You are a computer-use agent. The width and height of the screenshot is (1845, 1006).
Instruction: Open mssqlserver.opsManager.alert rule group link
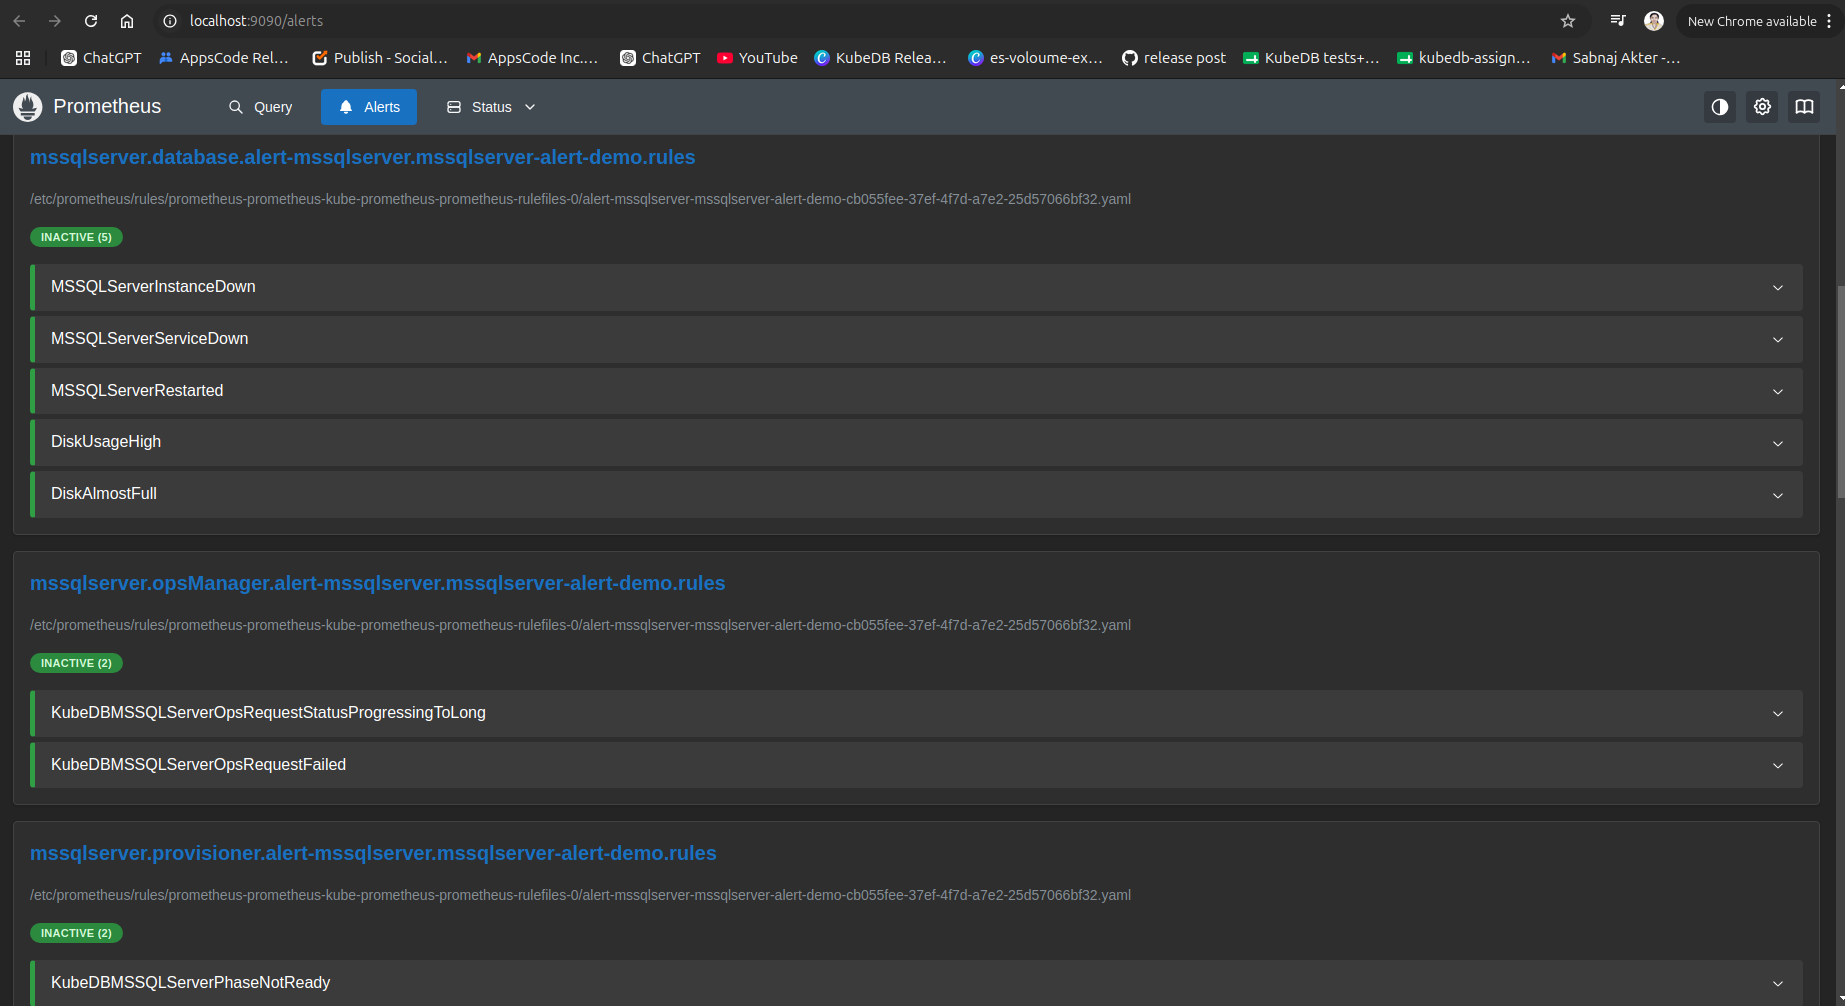point(377,583)
